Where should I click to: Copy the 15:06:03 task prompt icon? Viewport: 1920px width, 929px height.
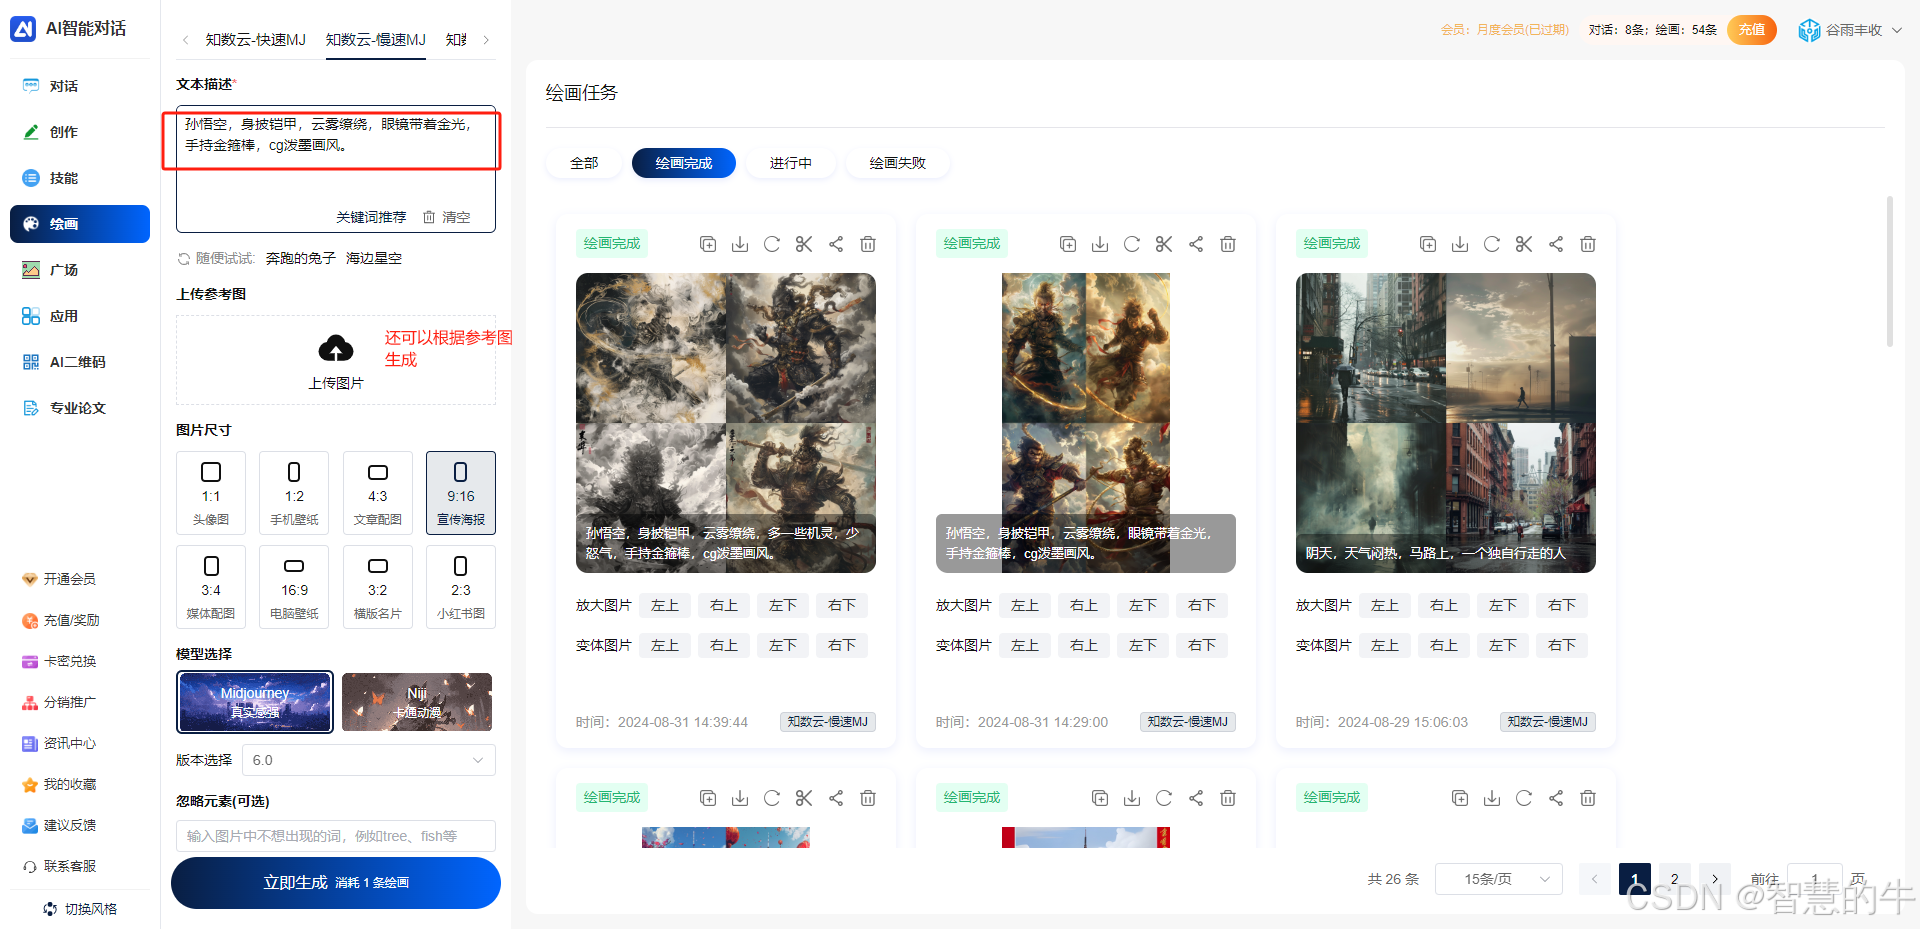(1428, 244)
